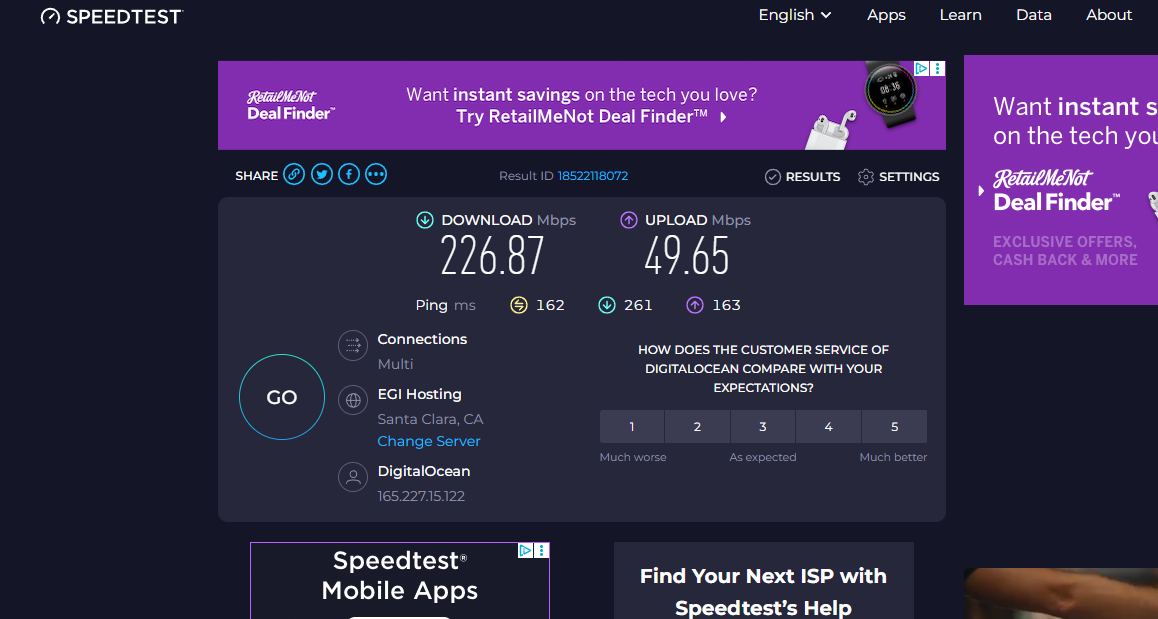Viewport: 1158px width, 619px height.
Task: Open the AdChoices icon on the top banner
Action: coord(922,69)
